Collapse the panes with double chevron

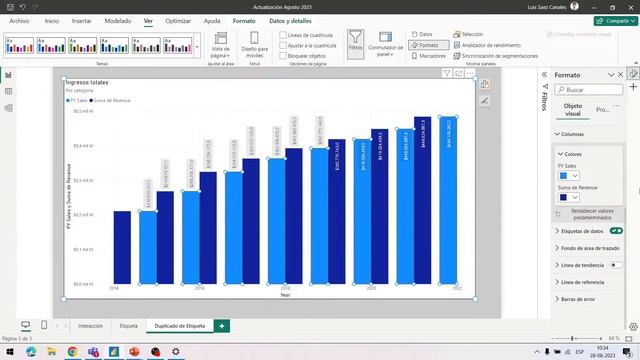pos(544,75)
